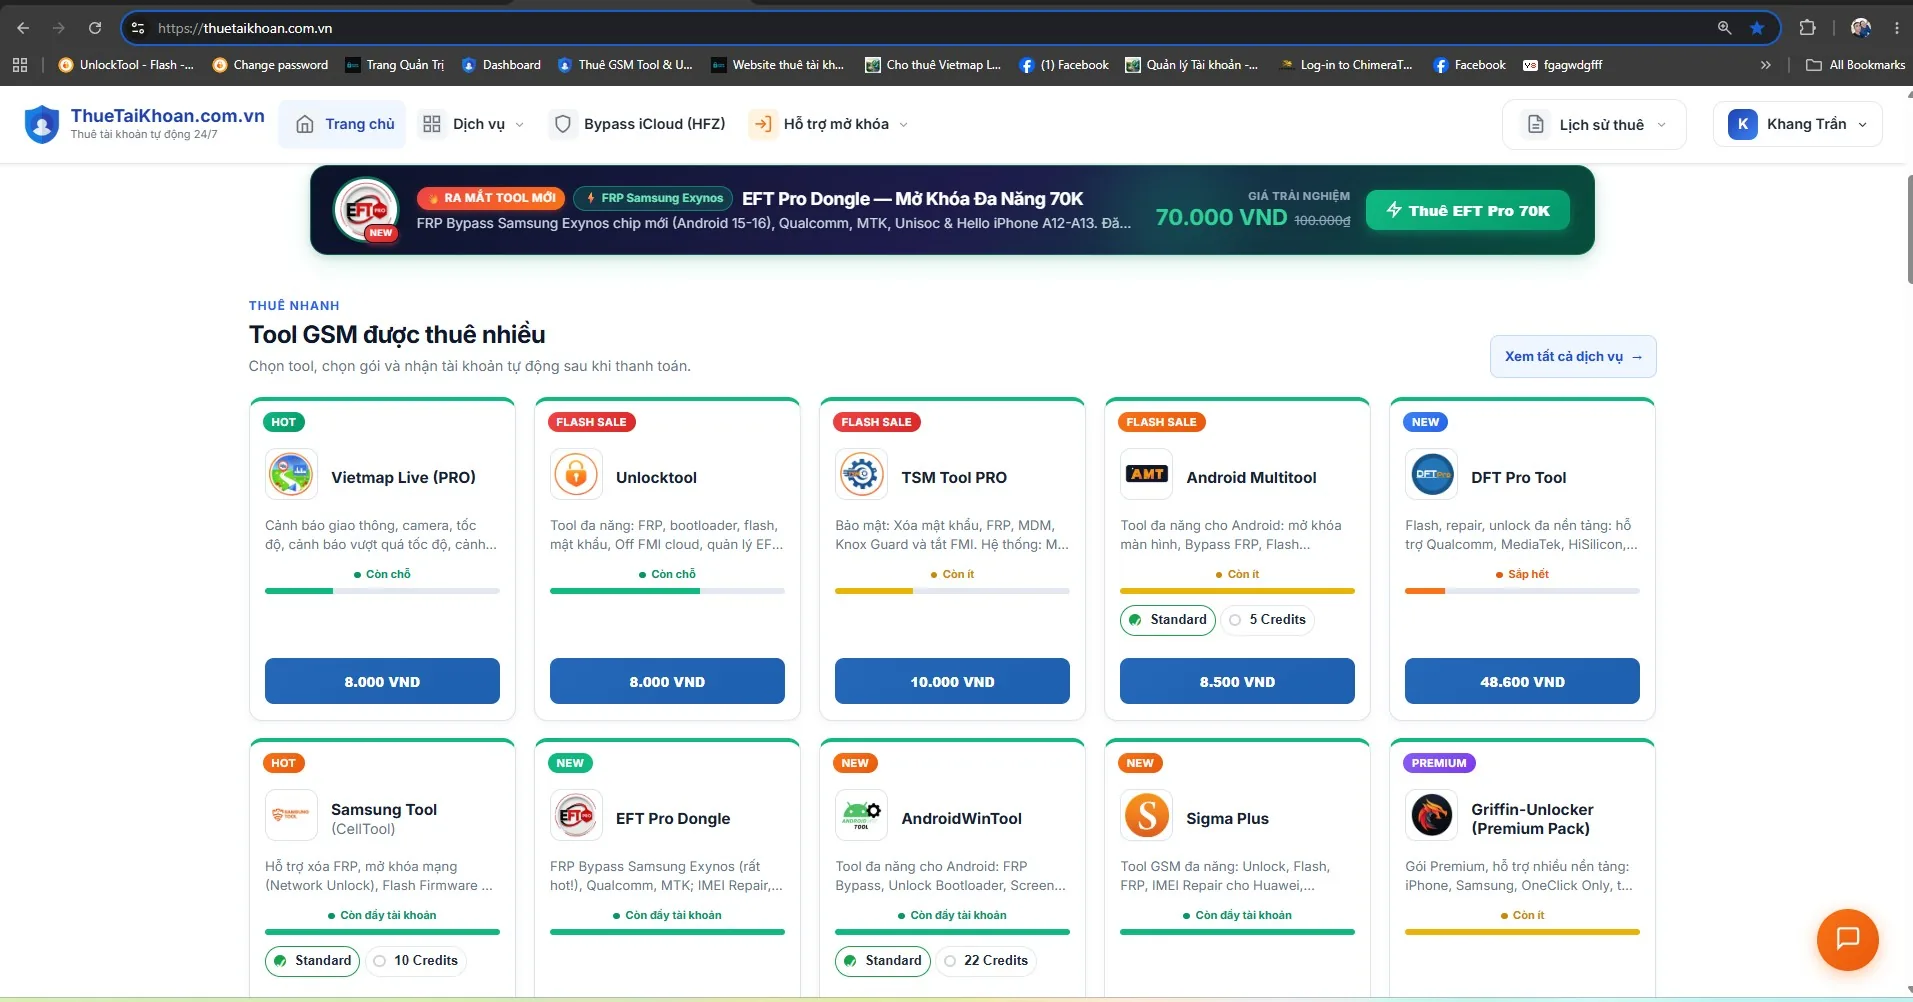Open the browser extensions puzzle icon

coord(1807,28)
